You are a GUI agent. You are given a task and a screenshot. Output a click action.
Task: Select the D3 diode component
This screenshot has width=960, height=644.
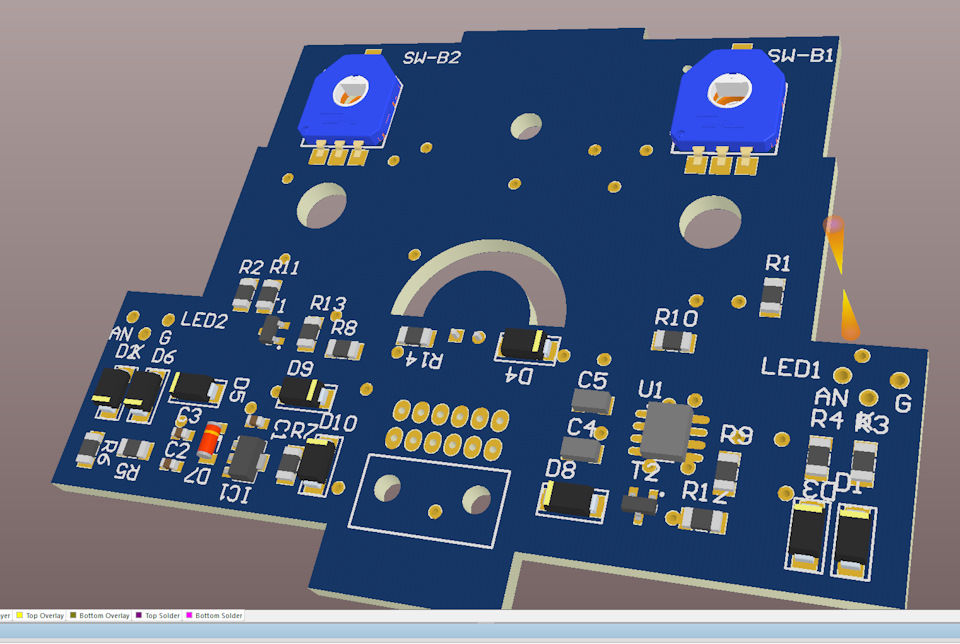[x=807, y=535]
